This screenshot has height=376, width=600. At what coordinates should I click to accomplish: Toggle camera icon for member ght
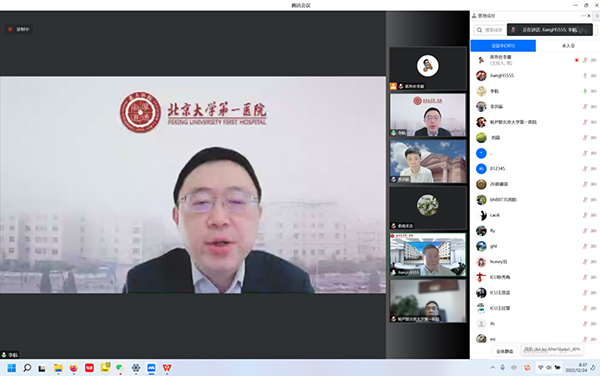point(593,246)
